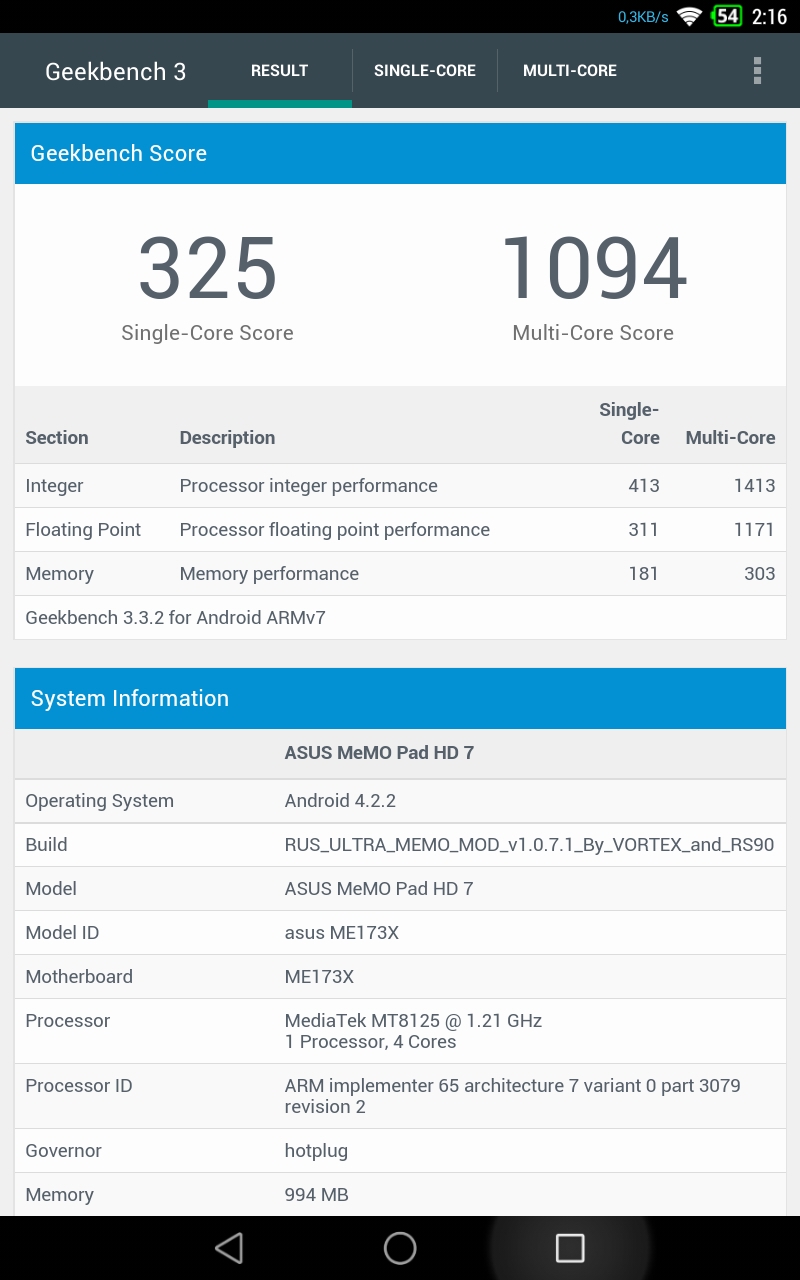Tap the Floating Point row label
The image size is (800, 1280).
(x=83, y=530)
